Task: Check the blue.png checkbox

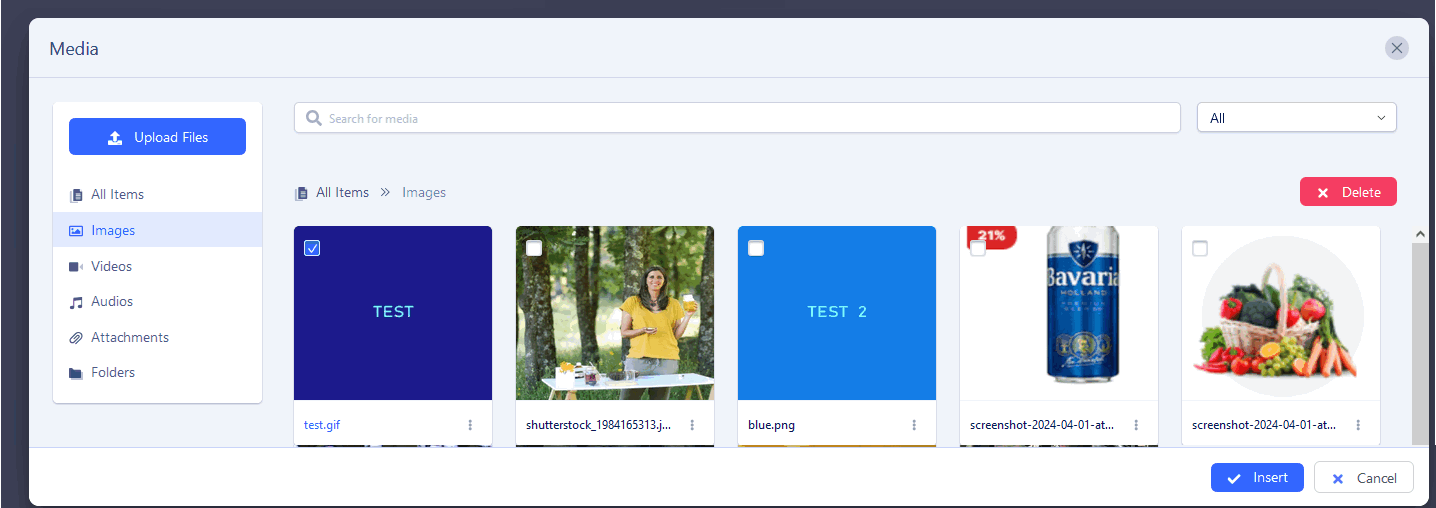Action: point(756,248)
